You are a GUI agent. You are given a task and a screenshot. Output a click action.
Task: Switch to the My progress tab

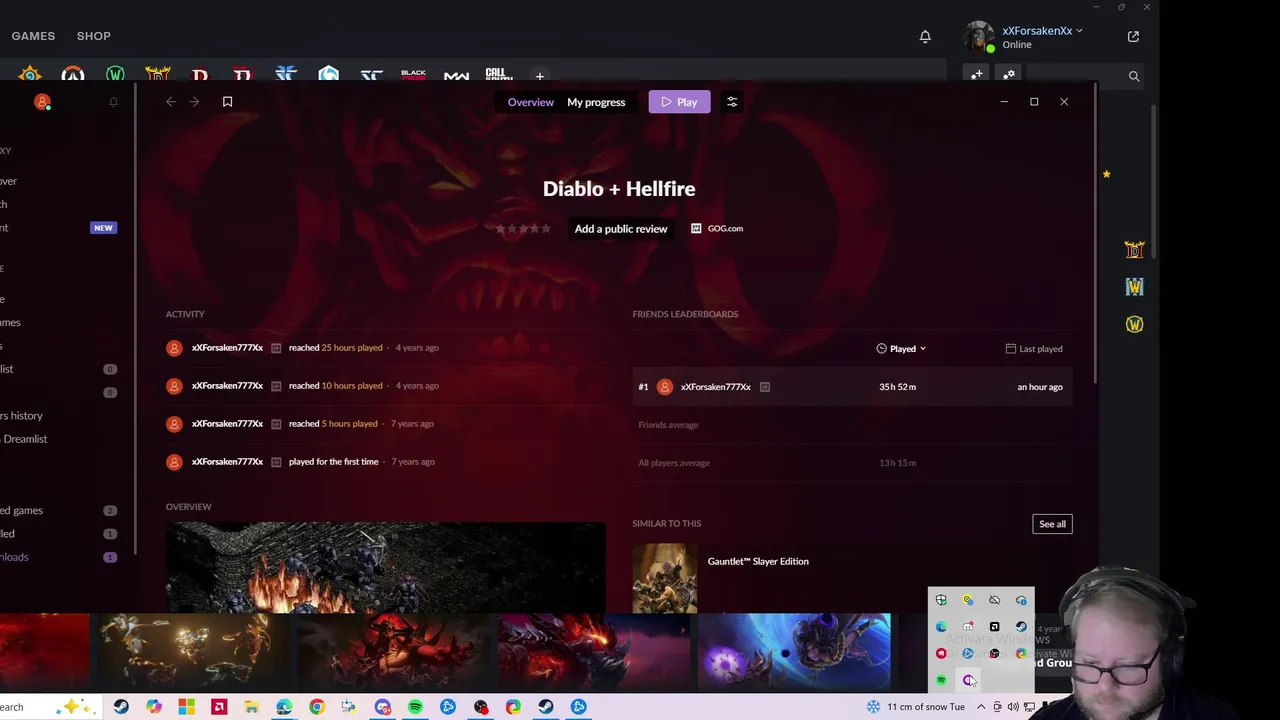click(x=596, y=102)
